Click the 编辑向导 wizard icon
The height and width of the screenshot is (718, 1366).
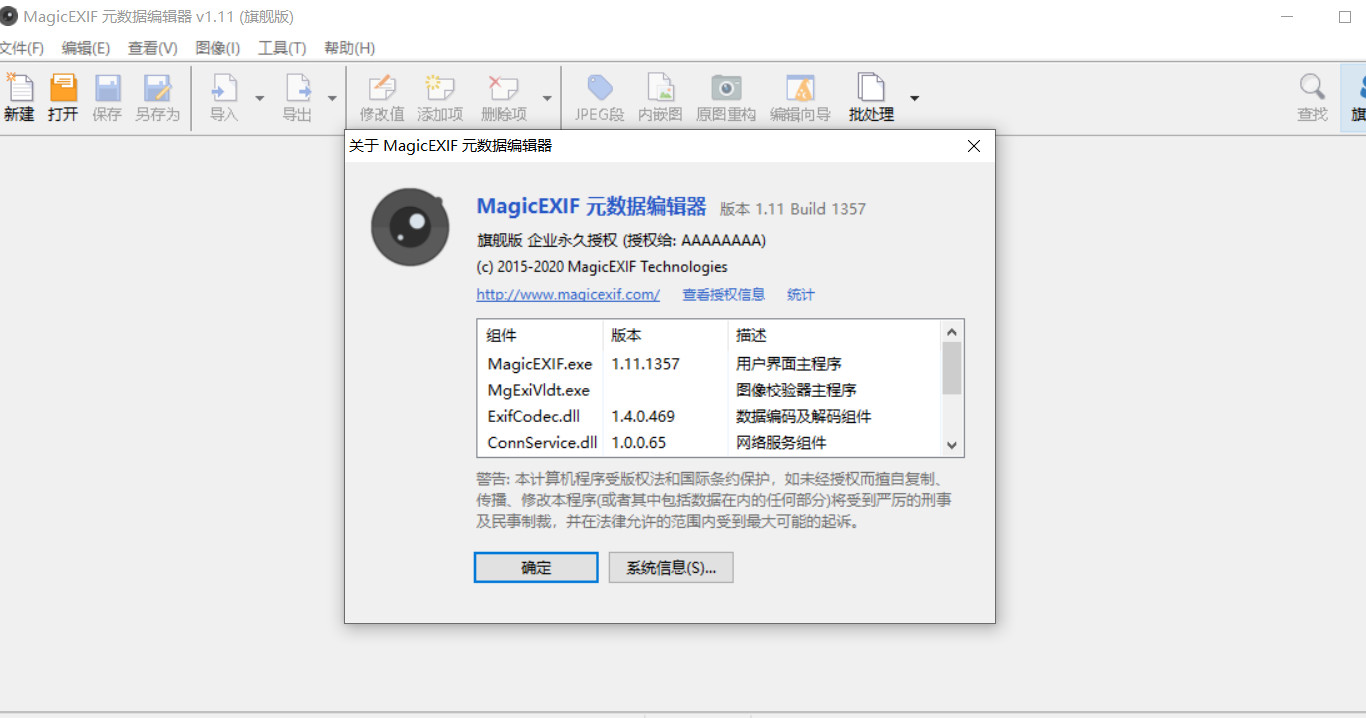coord(800,89)
